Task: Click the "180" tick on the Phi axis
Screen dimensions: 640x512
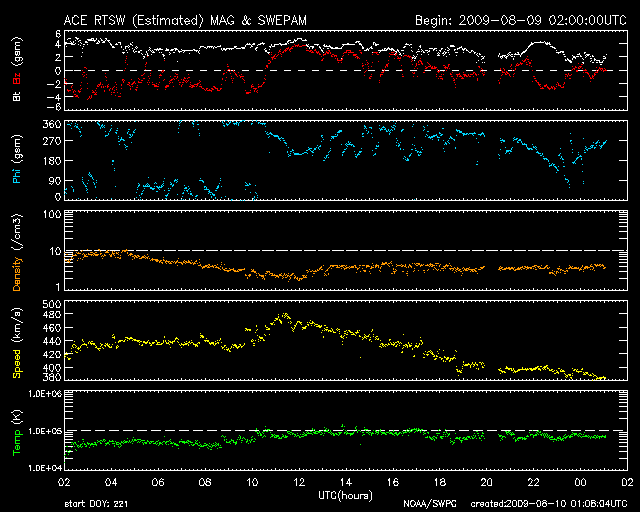Action: coord(52,161)
